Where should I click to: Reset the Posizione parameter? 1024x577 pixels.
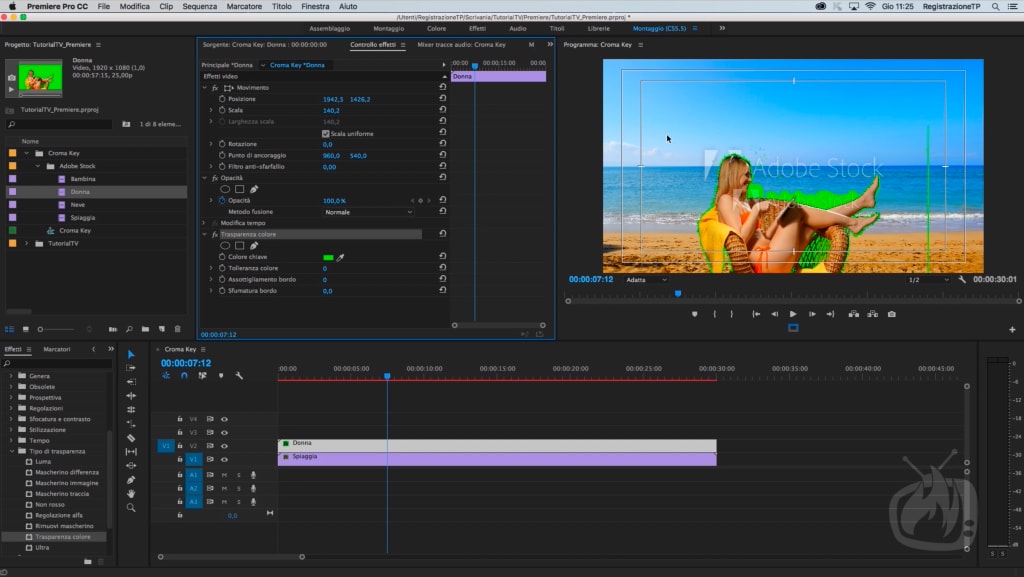click(442, 99)
